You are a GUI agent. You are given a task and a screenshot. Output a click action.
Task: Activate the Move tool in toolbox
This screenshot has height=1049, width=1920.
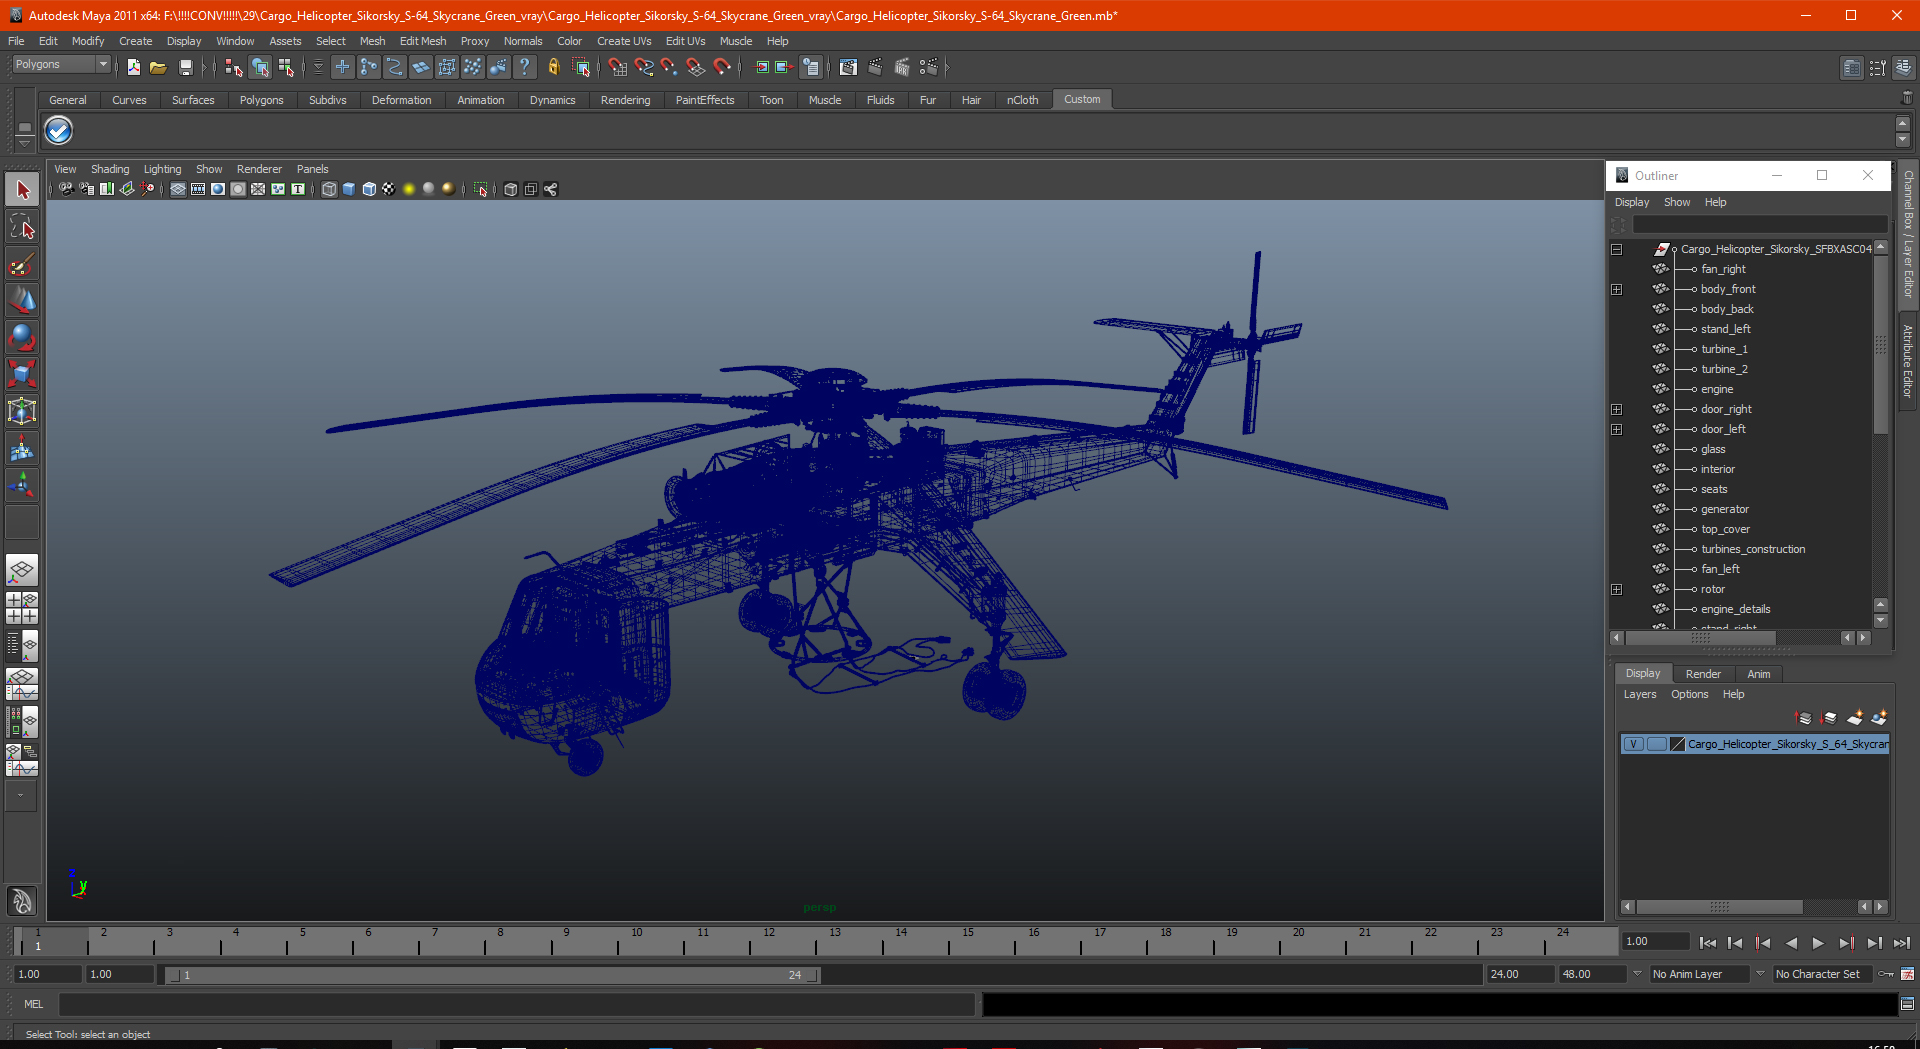(22, 300)
